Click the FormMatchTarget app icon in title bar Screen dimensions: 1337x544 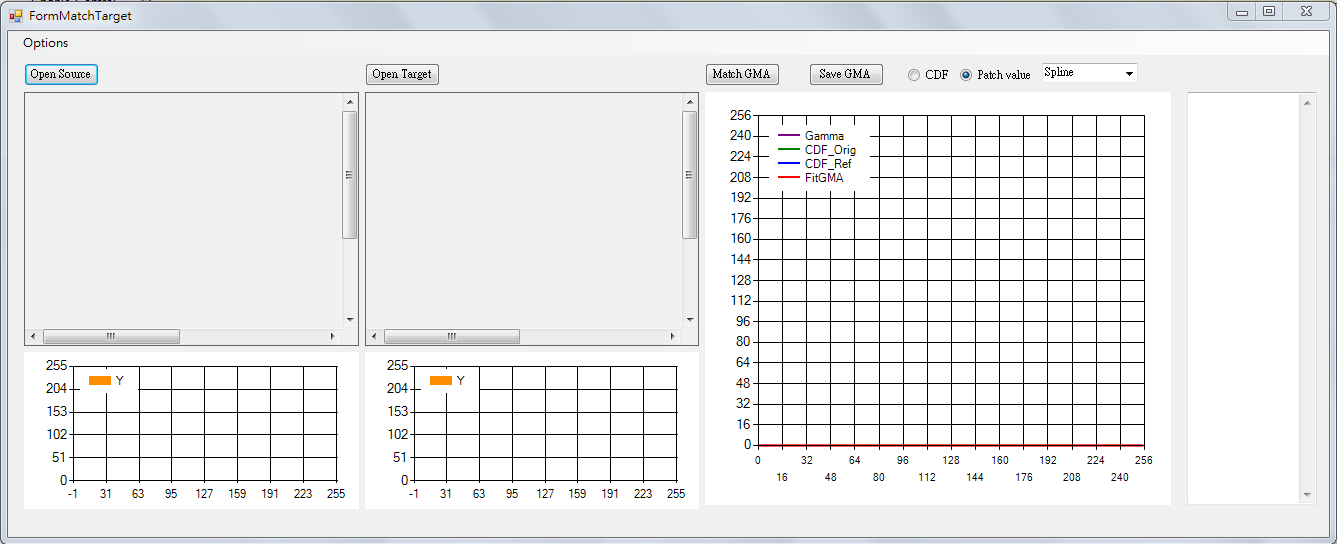click(x=16, y=16)
